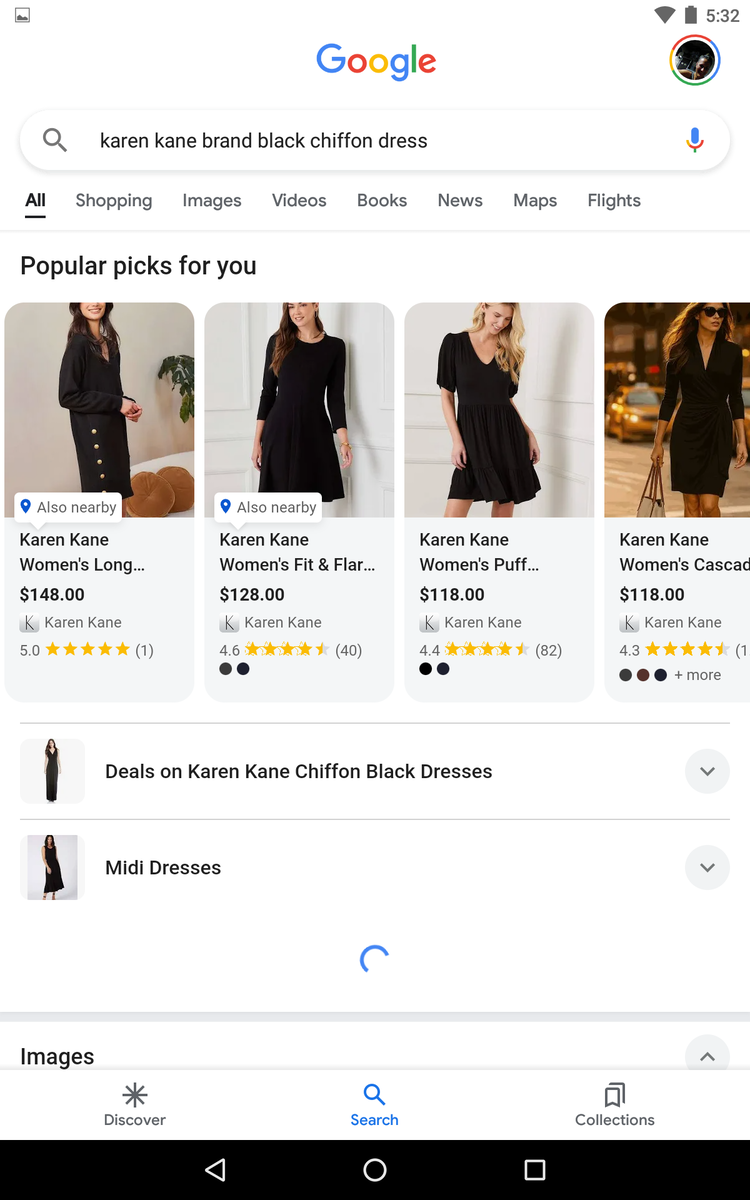Tap the Android back navigation triangle
This screenshot has width=750, height=1200.
215,1170
